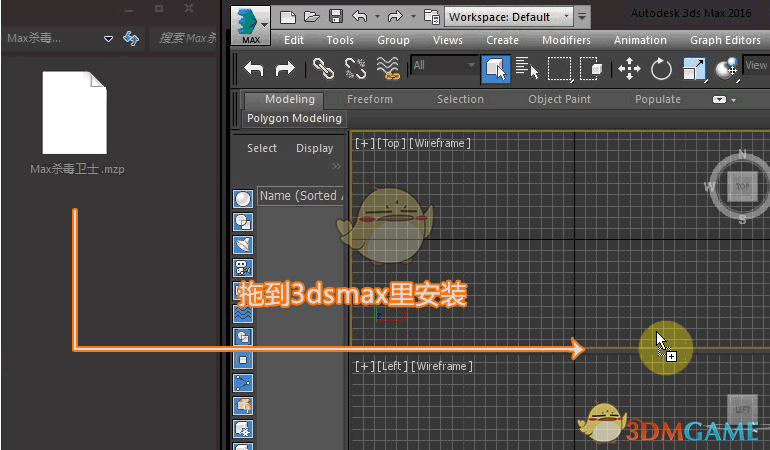Switch to the Object Paint ribbon tab
The height and width of the screenshot is (450, 770).
(559, 99)
